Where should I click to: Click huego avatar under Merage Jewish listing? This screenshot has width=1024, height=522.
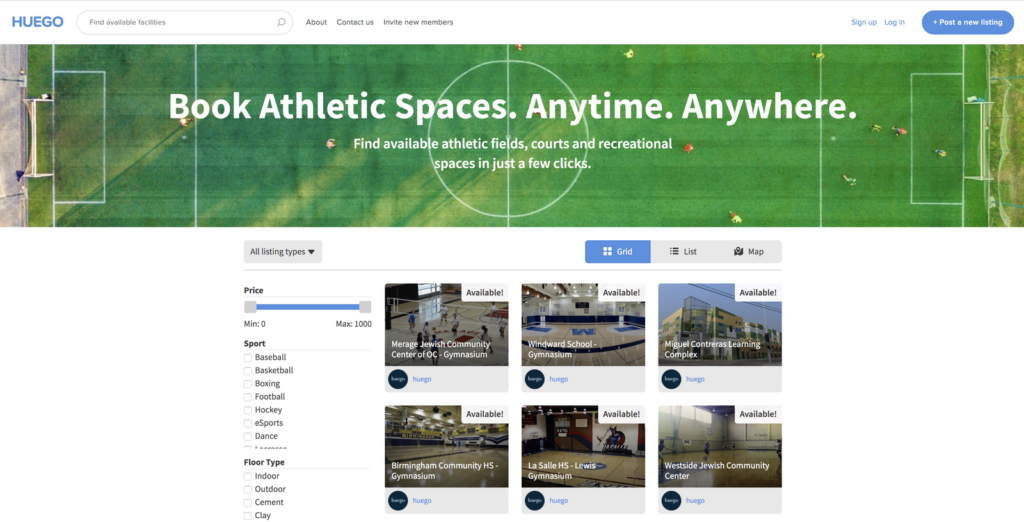(398, 379)
